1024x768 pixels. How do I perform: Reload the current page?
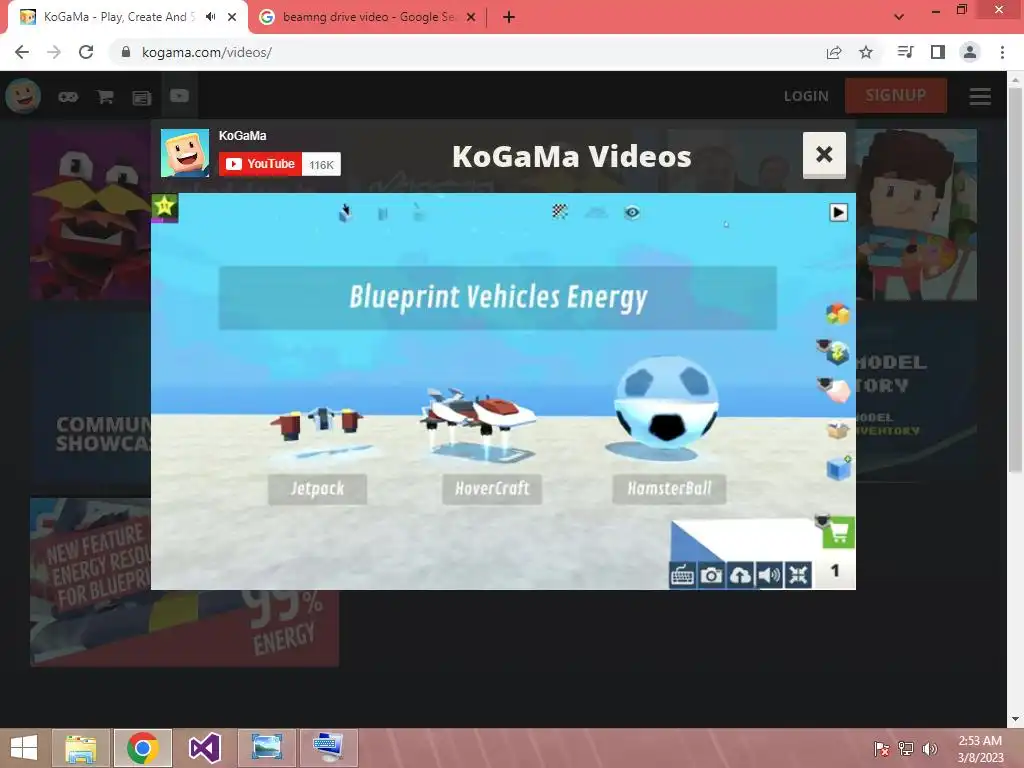86,52
